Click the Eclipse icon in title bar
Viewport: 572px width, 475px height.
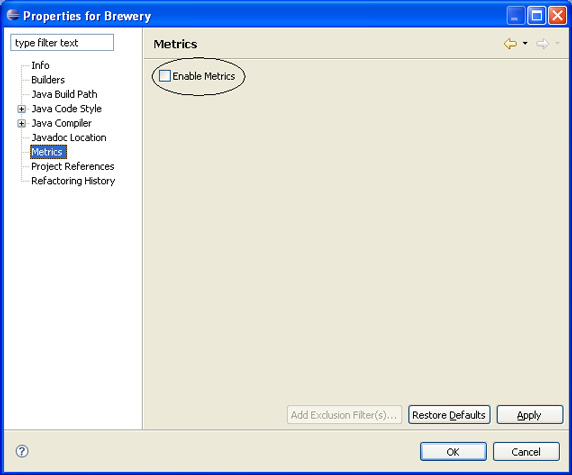(13, 15)
